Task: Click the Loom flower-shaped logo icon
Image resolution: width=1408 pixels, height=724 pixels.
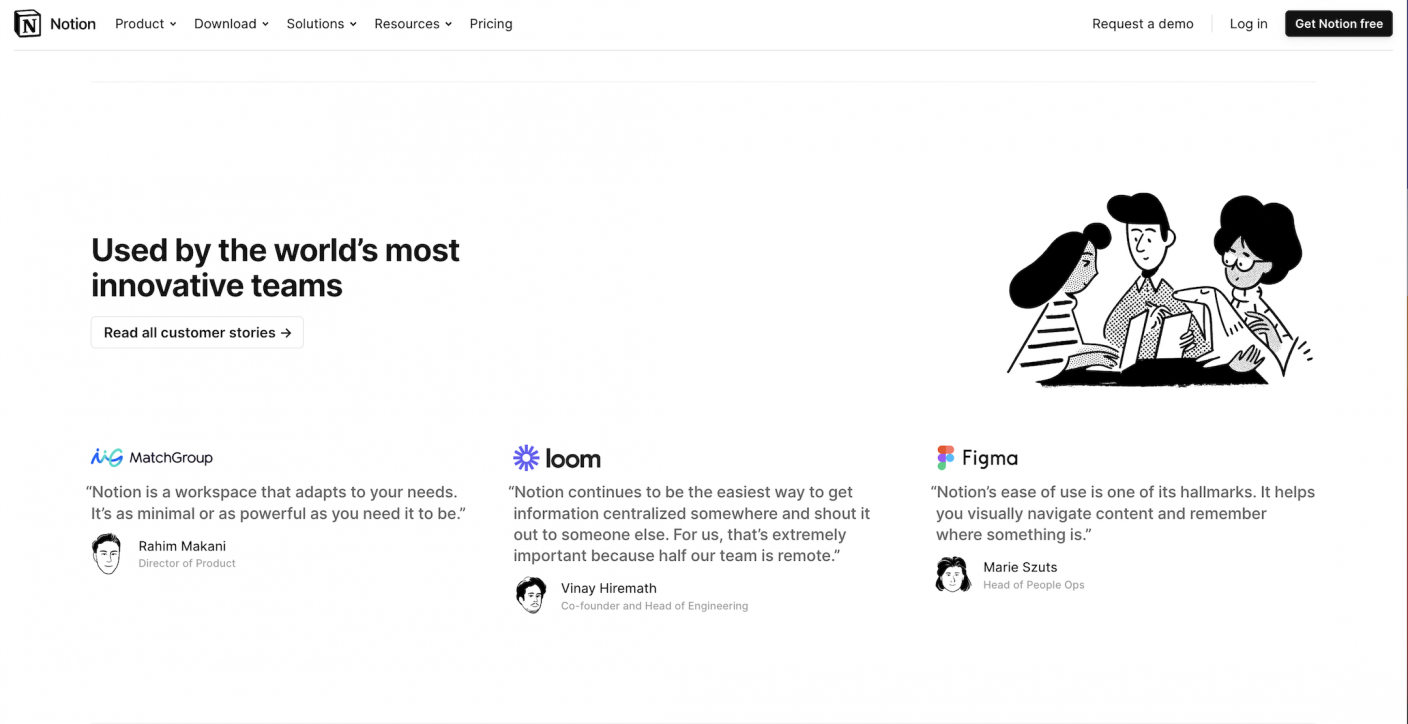Action: (525, 457)
